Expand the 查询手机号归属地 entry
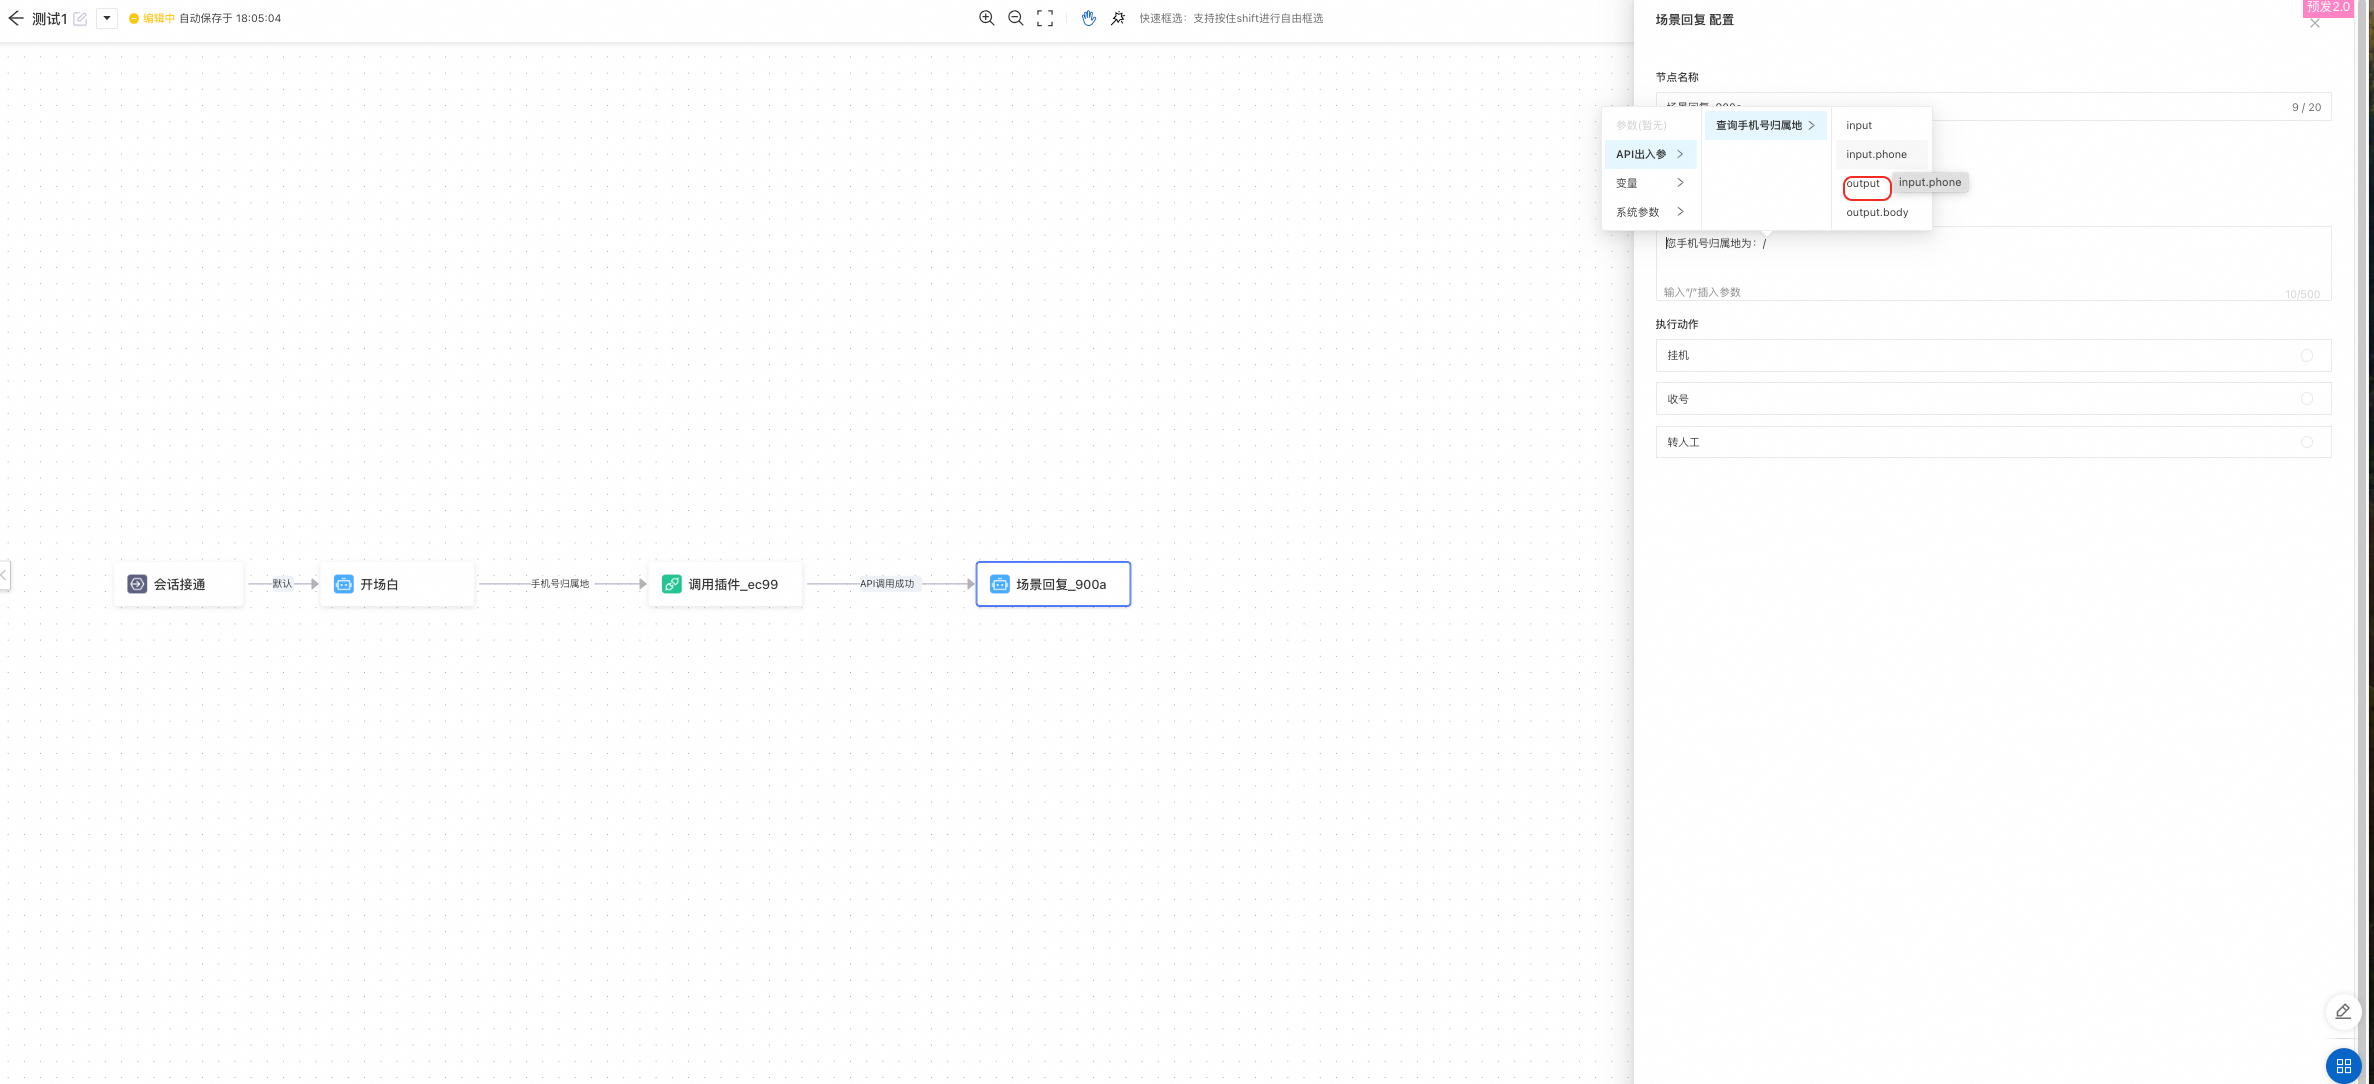 tap(1765, 125)
